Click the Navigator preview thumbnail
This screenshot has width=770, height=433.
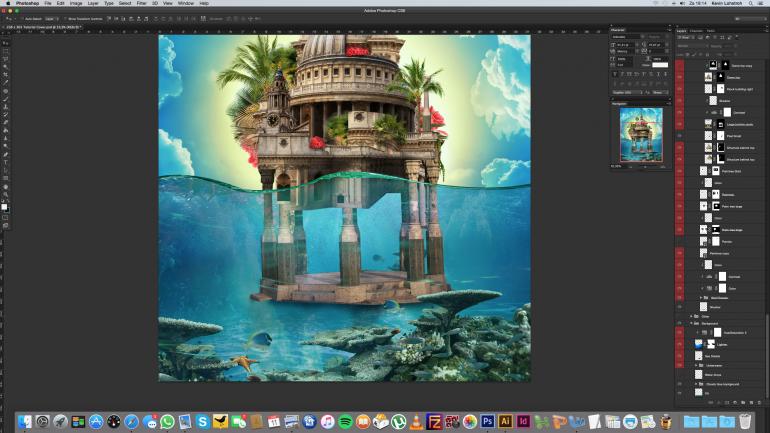(641, 135)
